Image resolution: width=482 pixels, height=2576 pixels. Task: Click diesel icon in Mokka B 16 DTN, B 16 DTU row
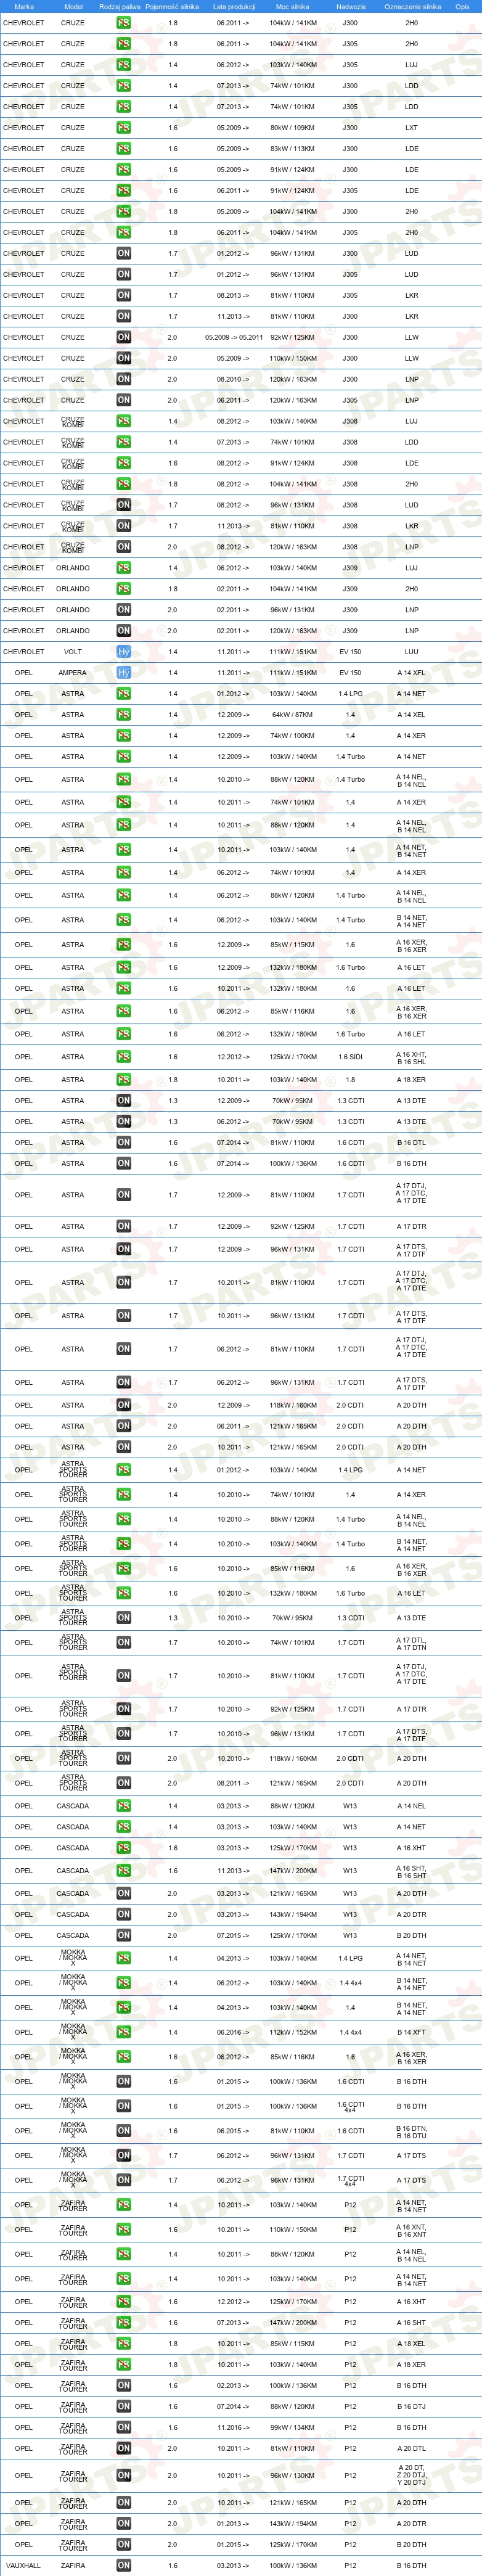123,2131
